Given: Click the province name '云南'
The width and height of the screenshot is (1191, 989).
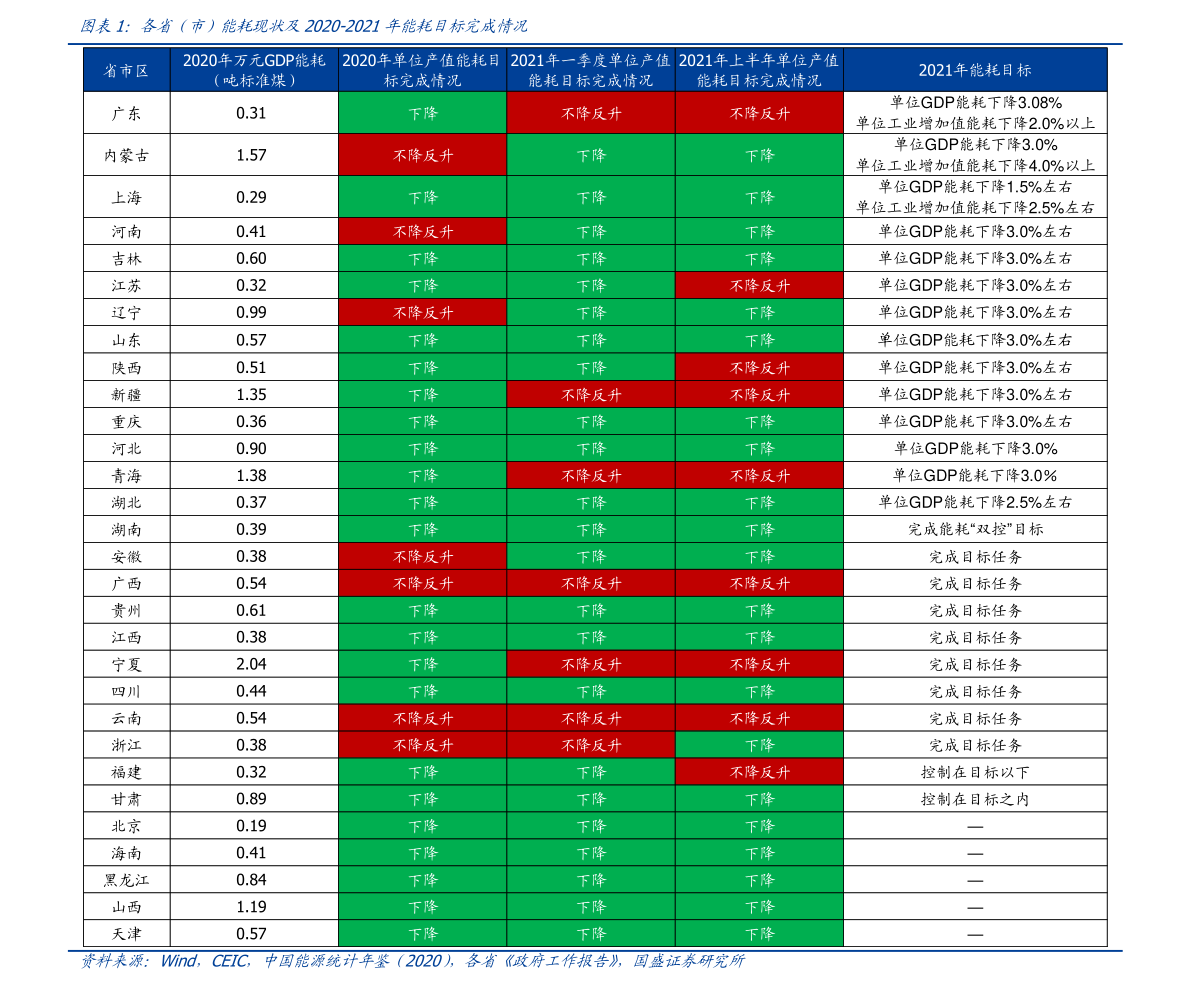Looking at the screenshot, I should (x=126, y=719).
